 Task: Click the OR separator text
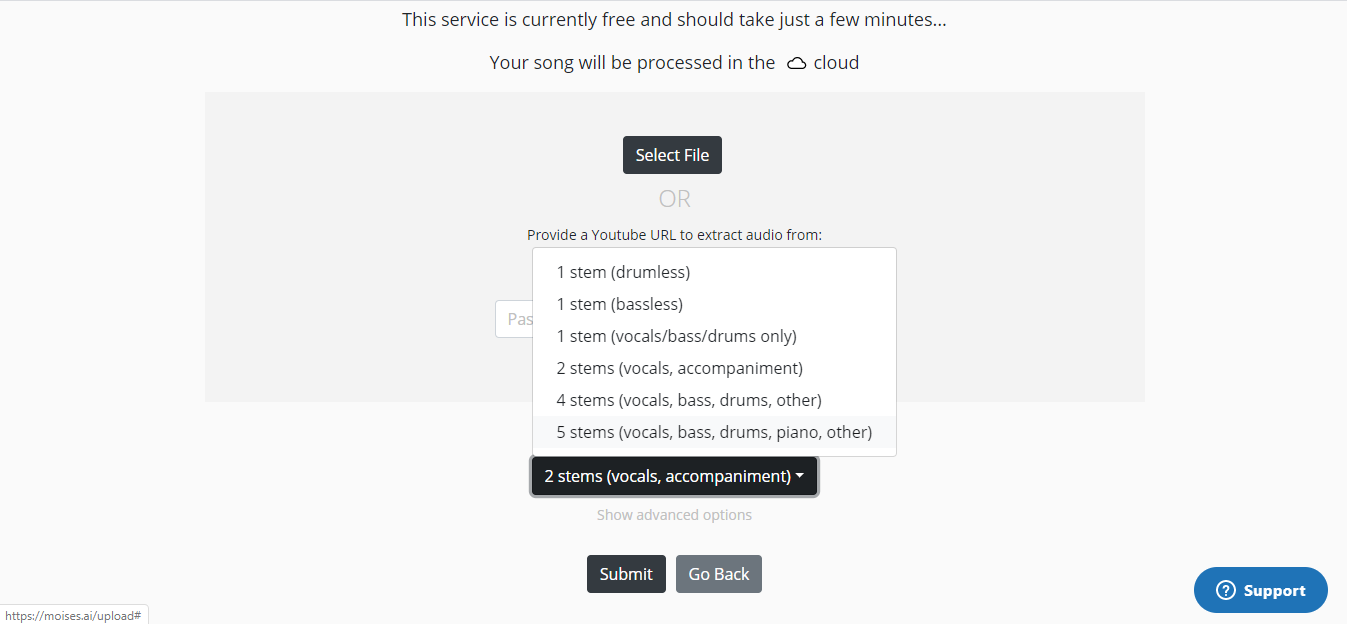click(x=675, y=199)
